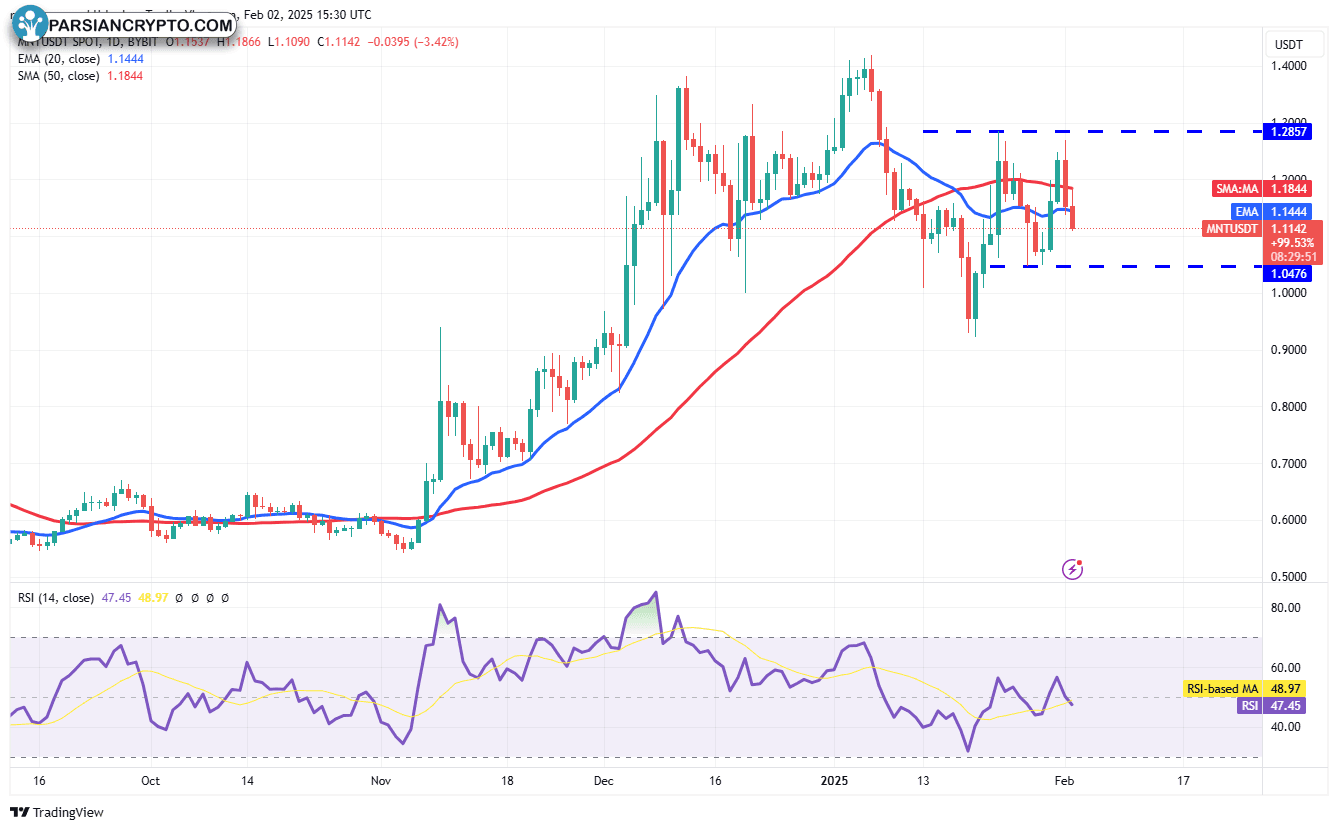Click the 0.6000 price axis tick
Image resolution: width=1338 pixels, height=830 pixels.
[x=1288, y=521]
